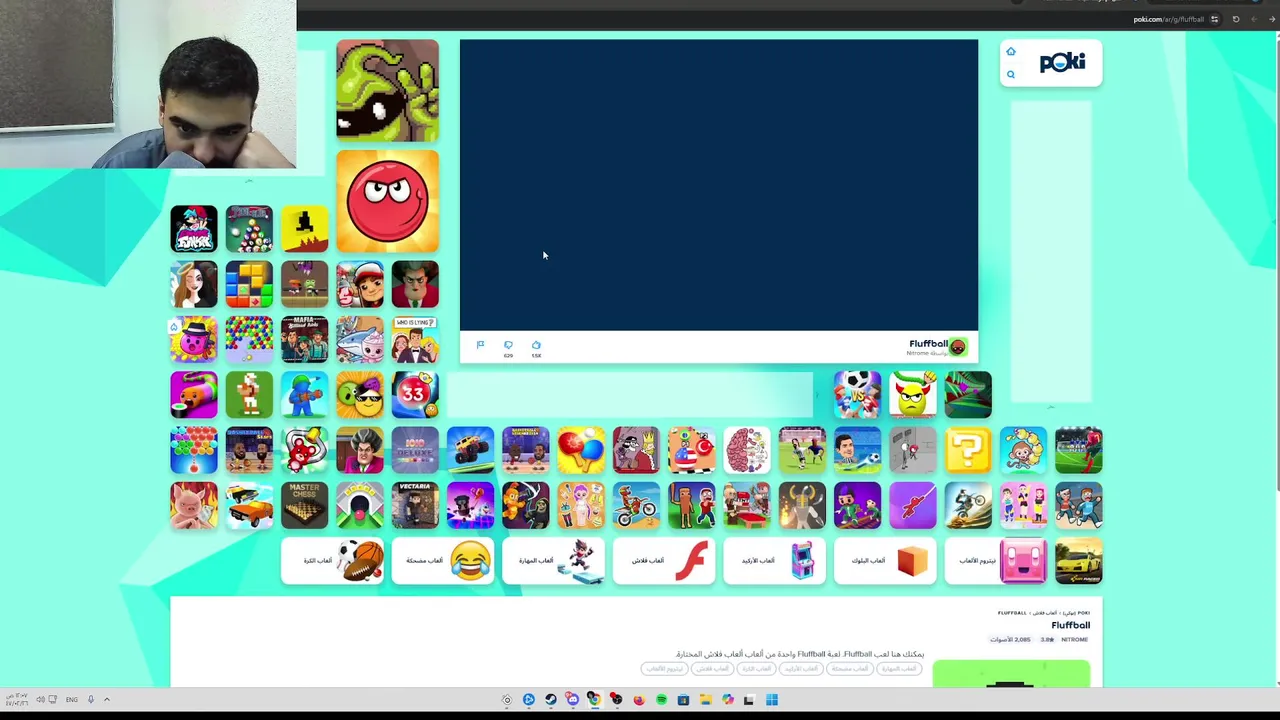Viewport: 1280px width, 720px height.
Task: Click the microphone icon in system tray
Action: click(90, 700)
